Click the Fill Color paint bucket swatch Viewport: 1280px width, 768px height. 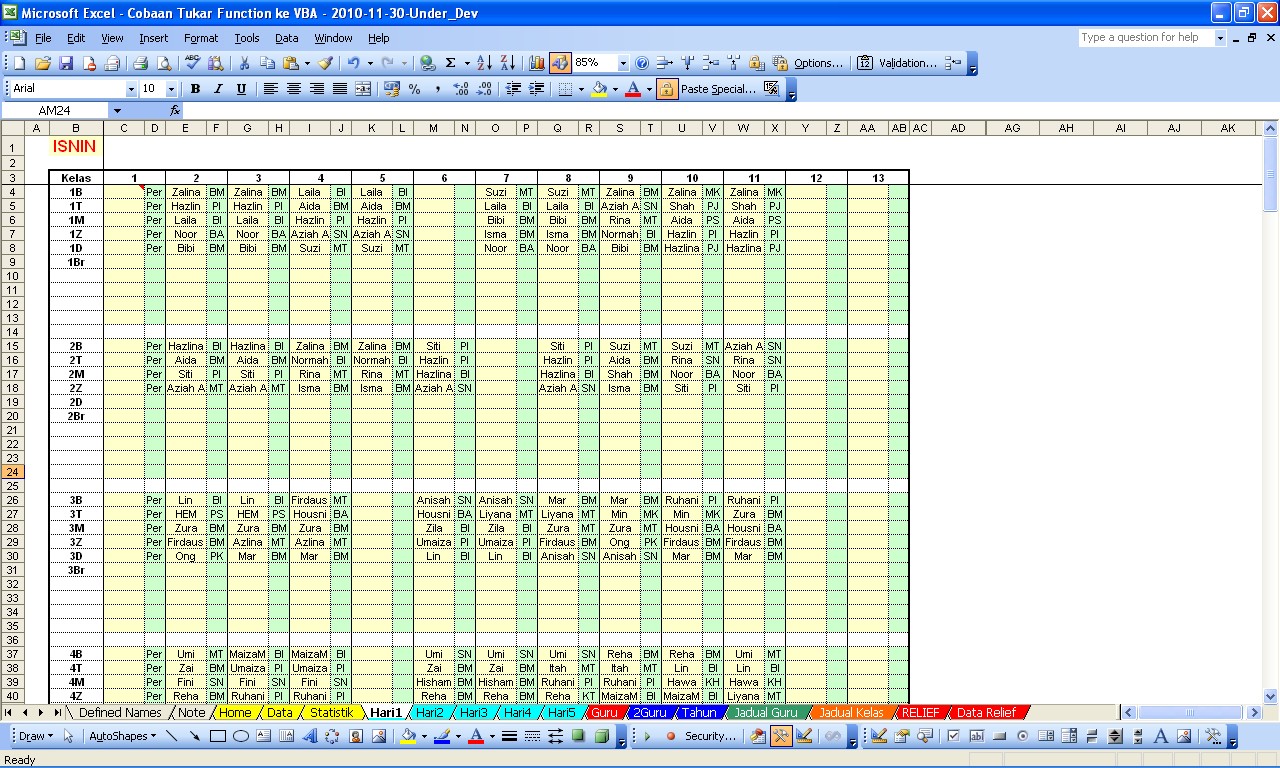point(598,89)
